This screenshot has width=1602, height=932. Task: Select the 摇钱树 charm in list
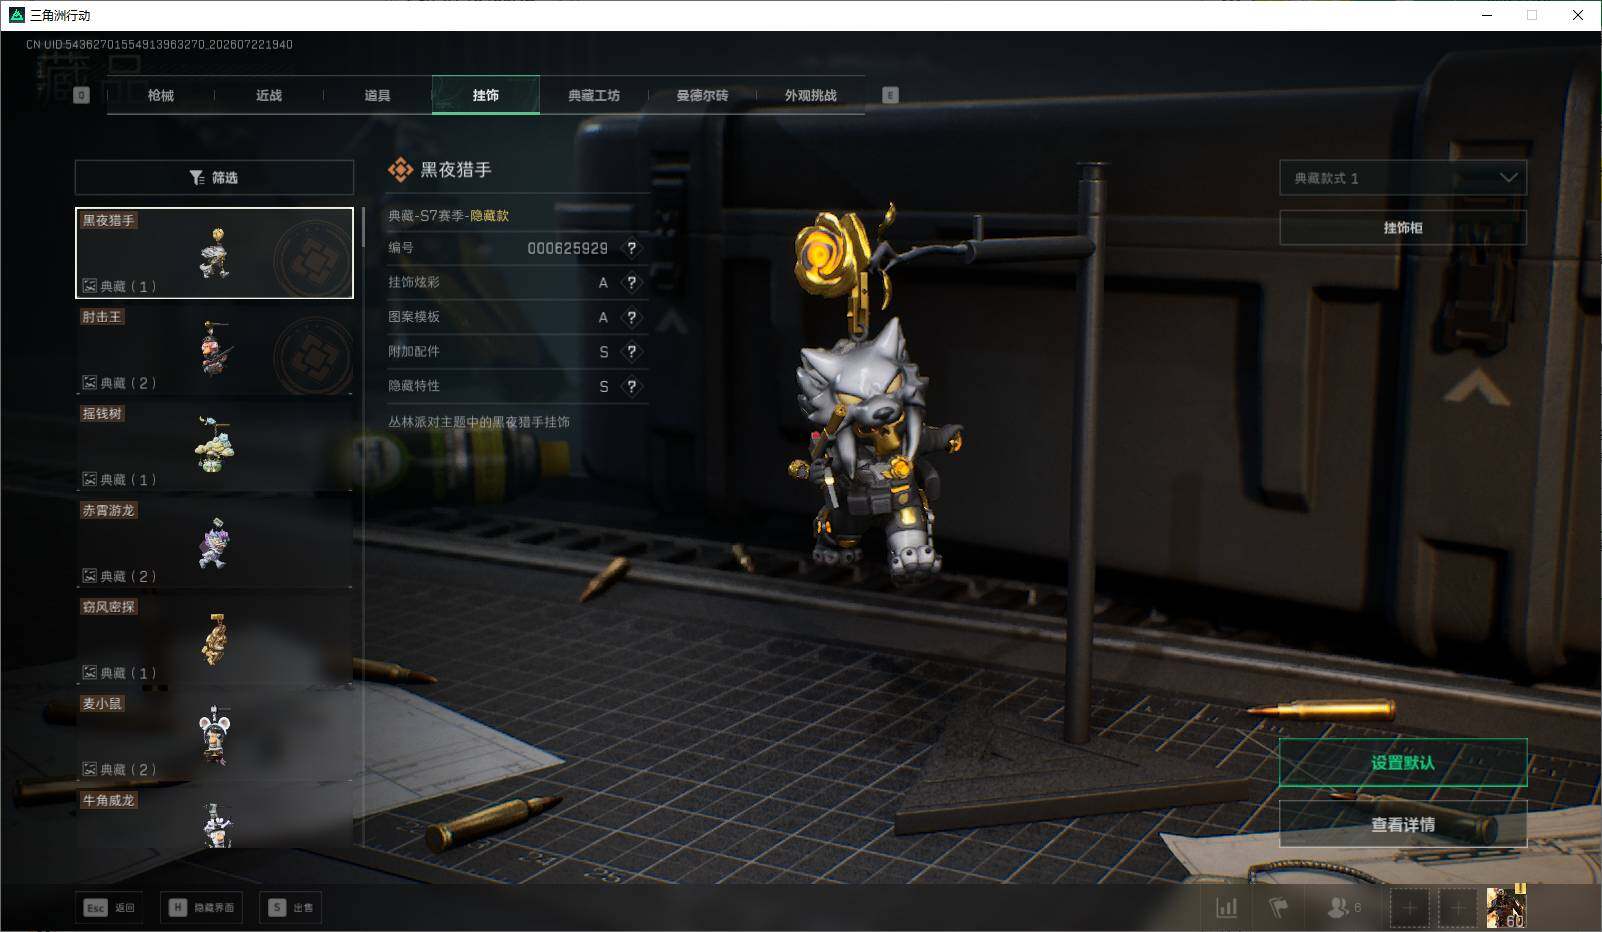coord(214,447)
